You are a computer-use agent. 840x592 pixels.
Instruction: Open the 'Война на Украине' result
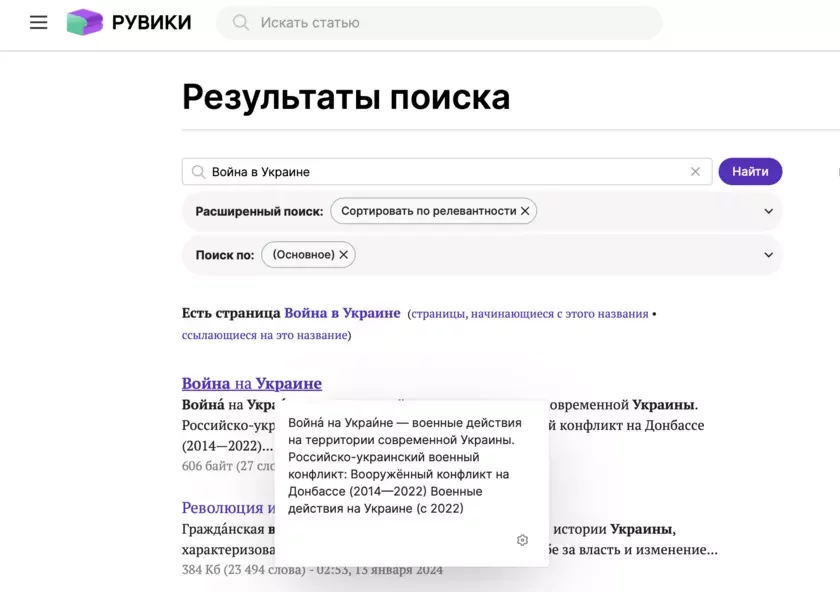pos(251,383)
